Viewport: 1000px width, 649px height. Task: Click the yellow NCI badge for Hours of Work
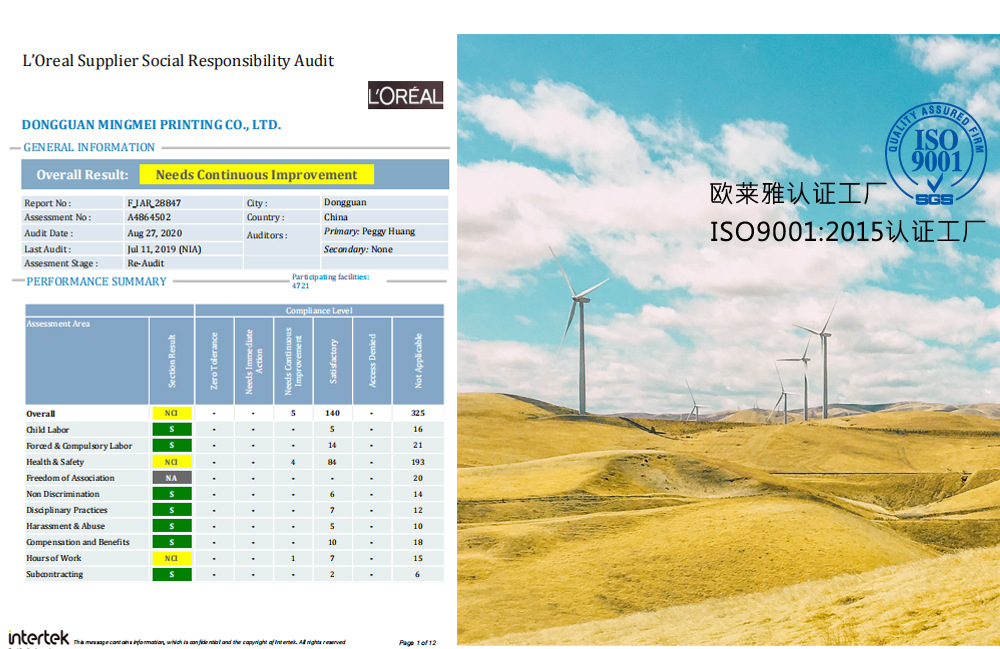click(171, 558)
